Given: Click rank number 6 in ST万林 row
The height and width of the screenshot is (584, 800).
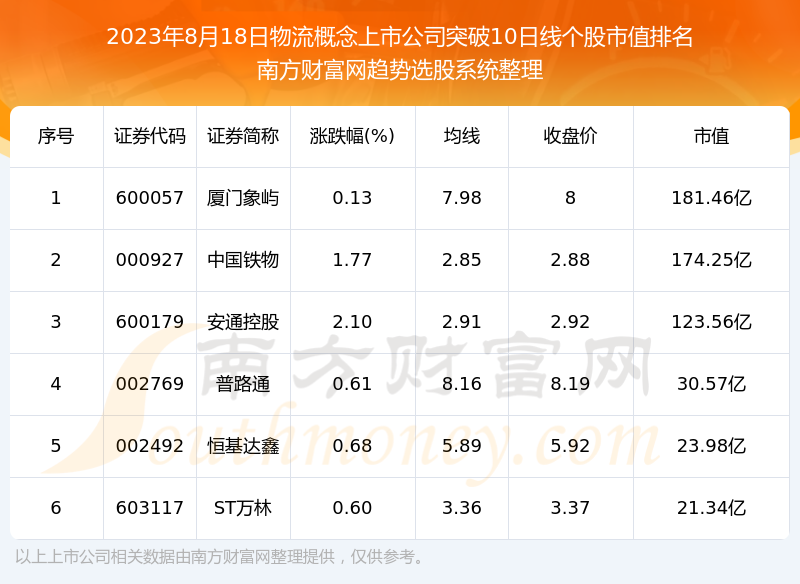Looking at the screenshot, I should [x=56, y=508].
